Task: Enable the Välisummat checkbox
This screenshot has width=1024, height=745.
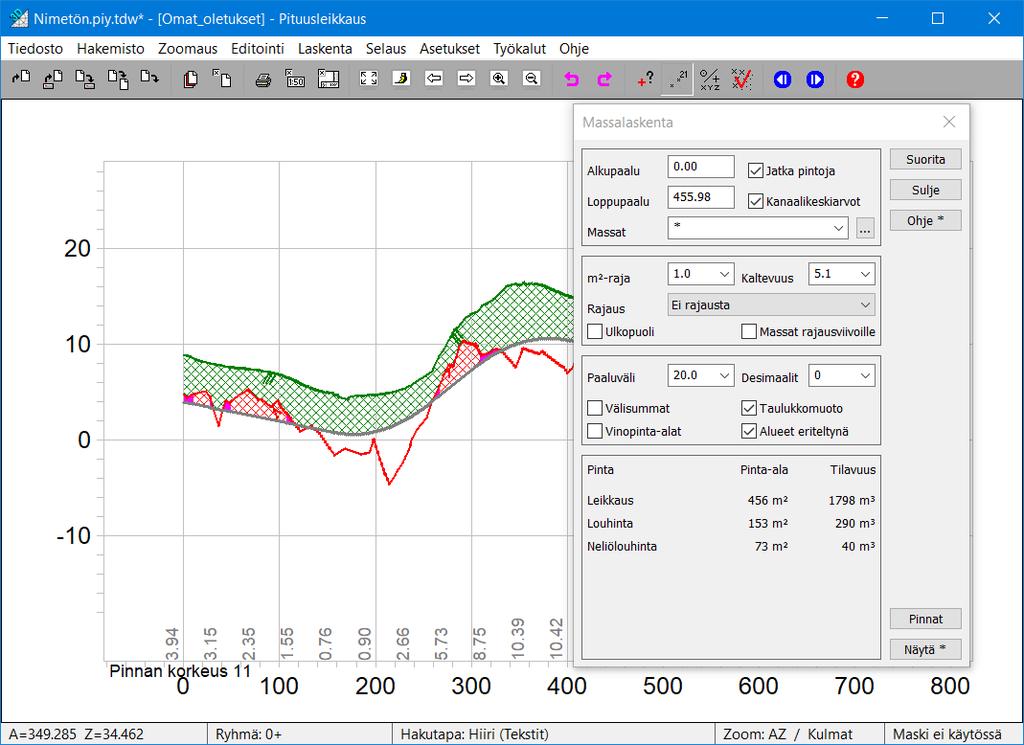Action: click(x=594, y=409)
